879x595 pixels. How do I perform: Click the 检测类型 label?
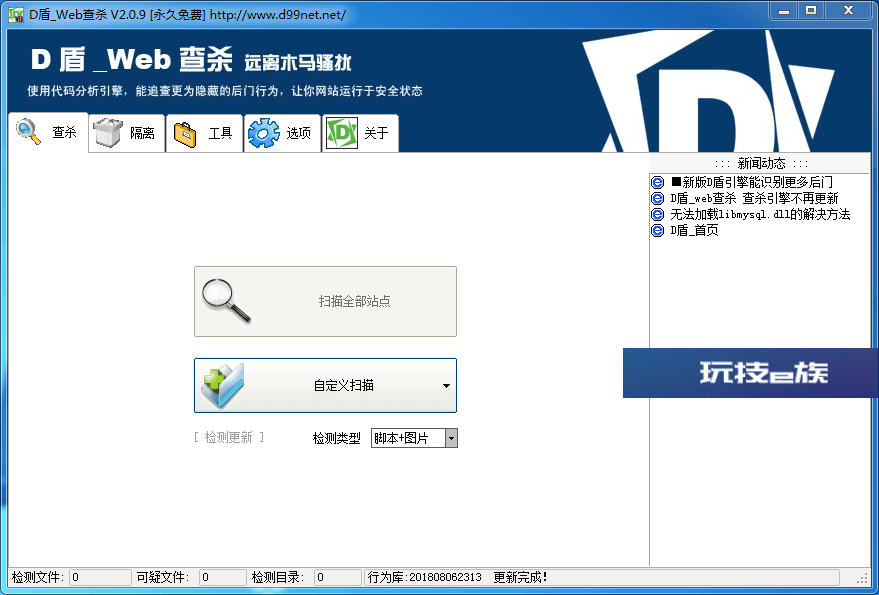[336, 439]
